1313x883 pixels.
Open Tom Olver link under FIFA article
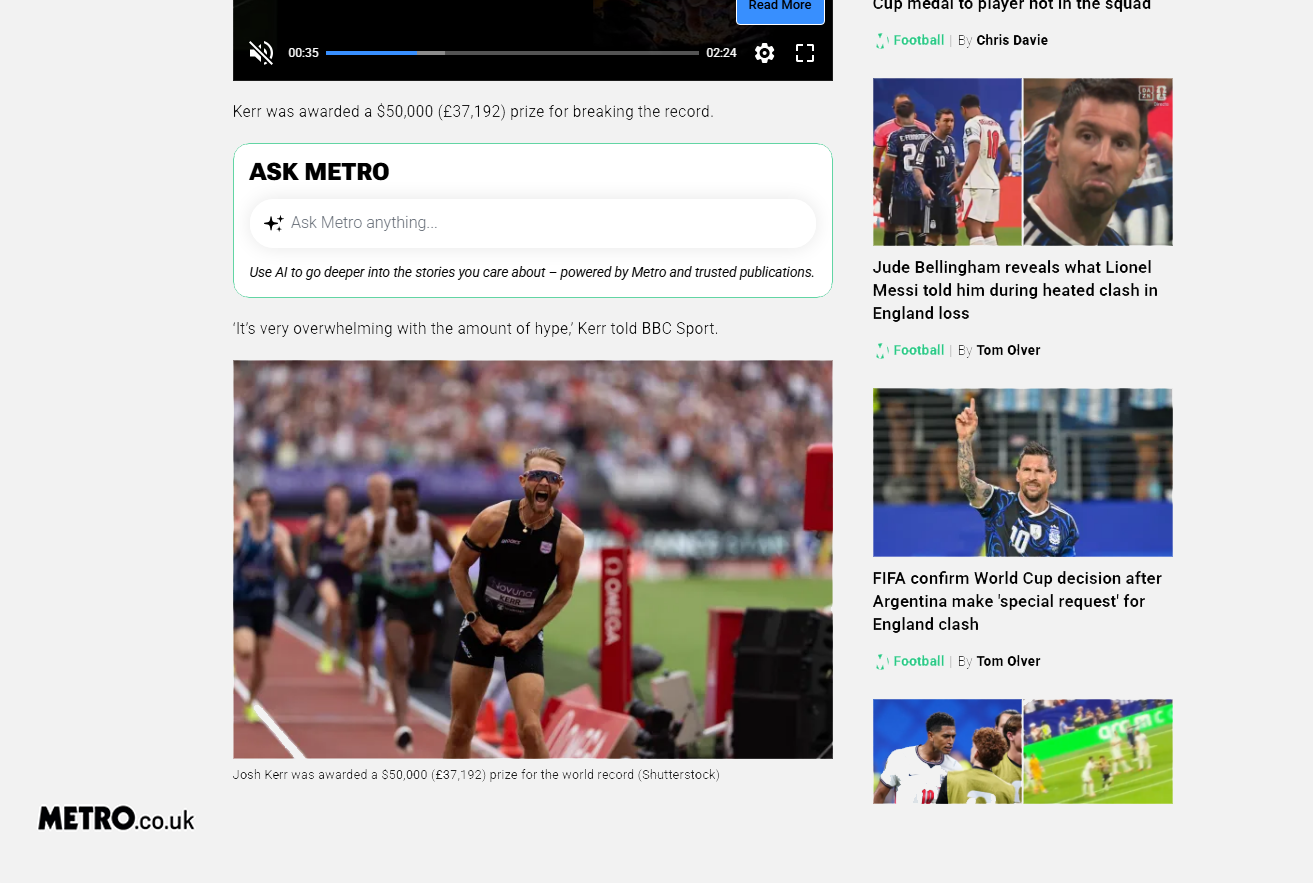(1008, 661)
